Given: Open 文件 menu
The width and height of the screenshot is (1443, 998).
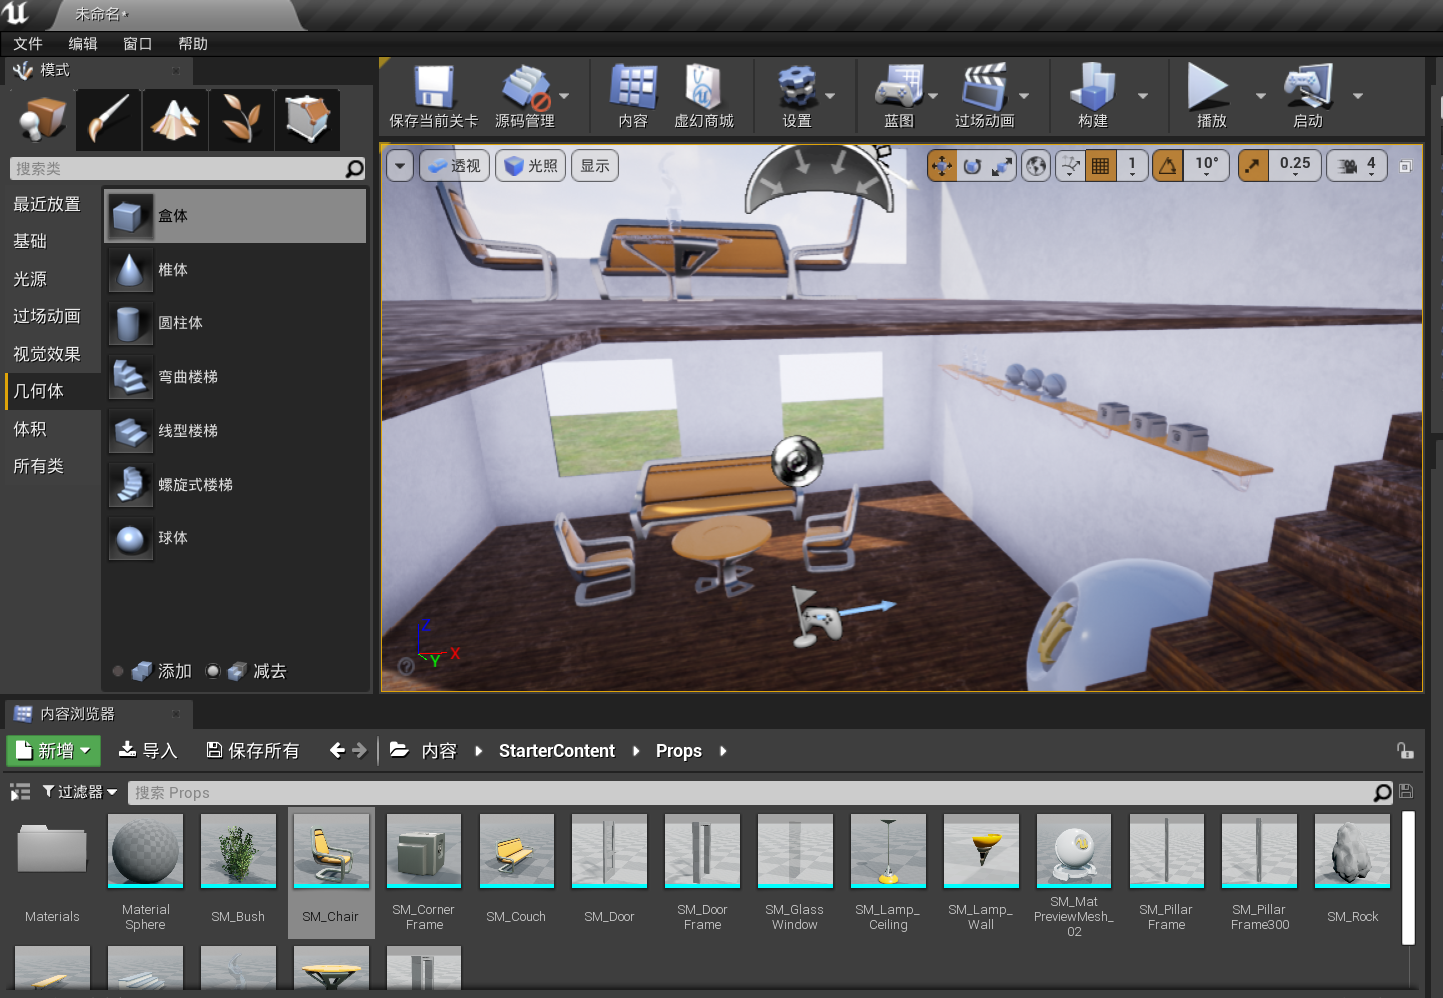Looking at the screenshot, I should click(28, 44).
